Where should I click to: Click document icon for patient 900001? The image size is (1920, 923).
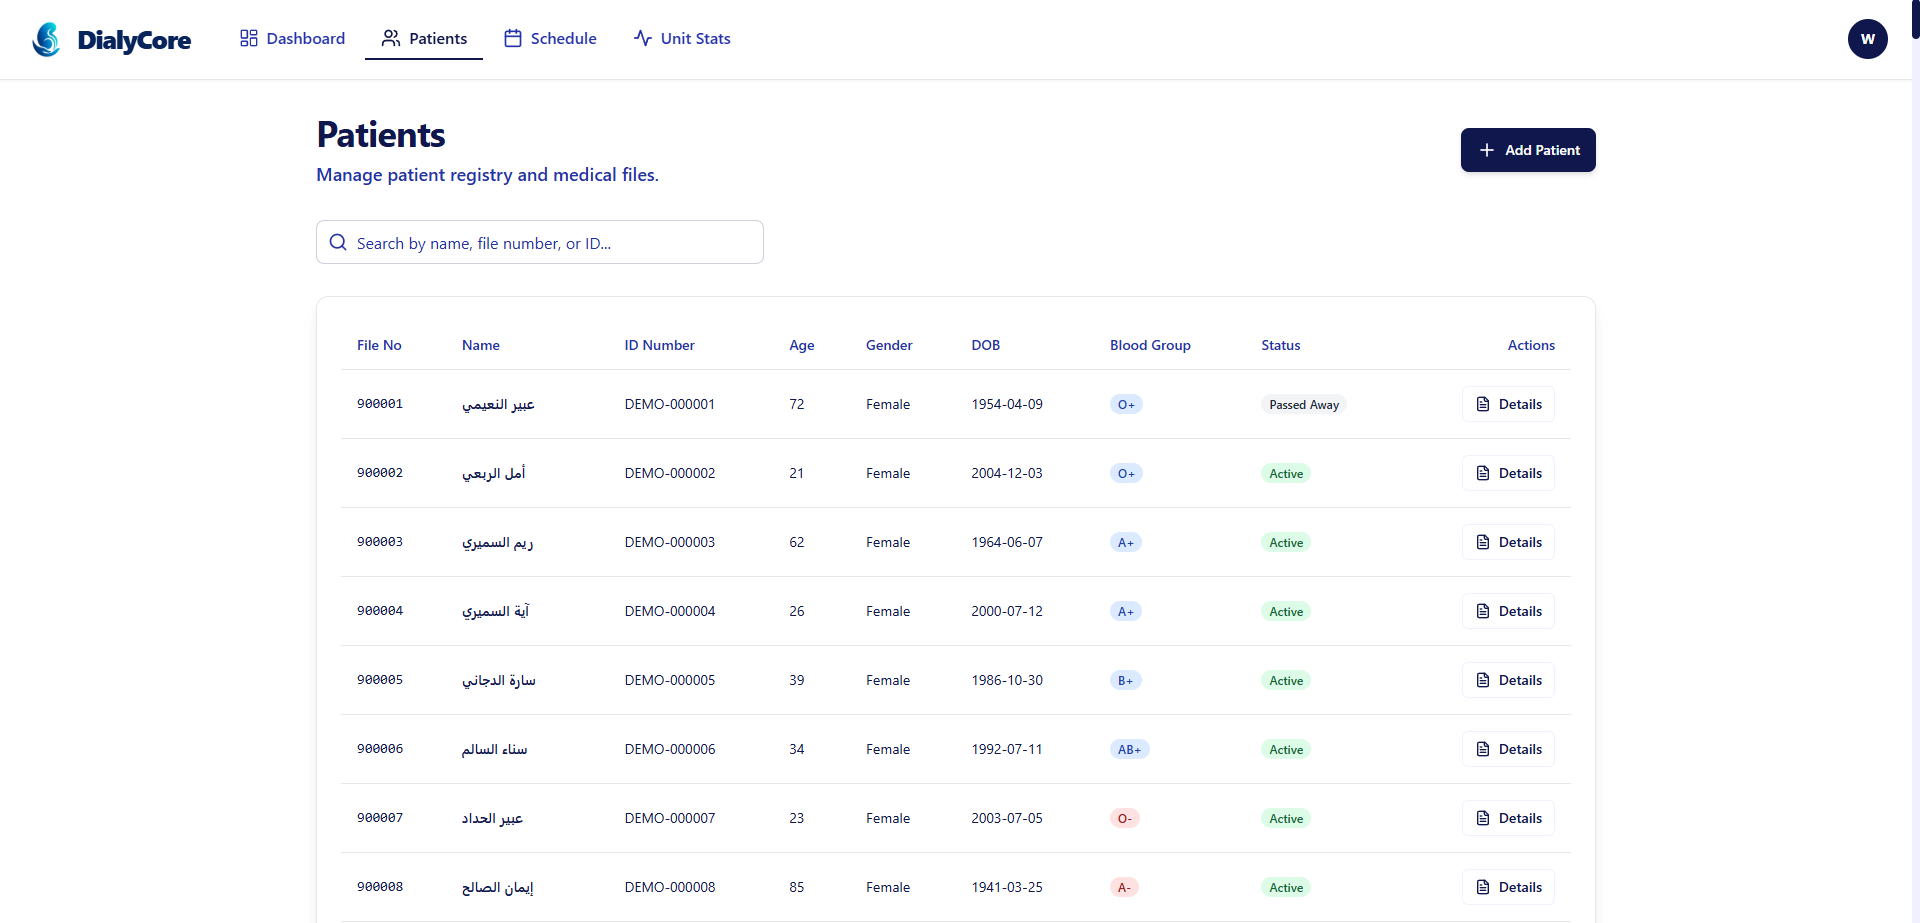pyautogui.click(x=1483, y=404)
